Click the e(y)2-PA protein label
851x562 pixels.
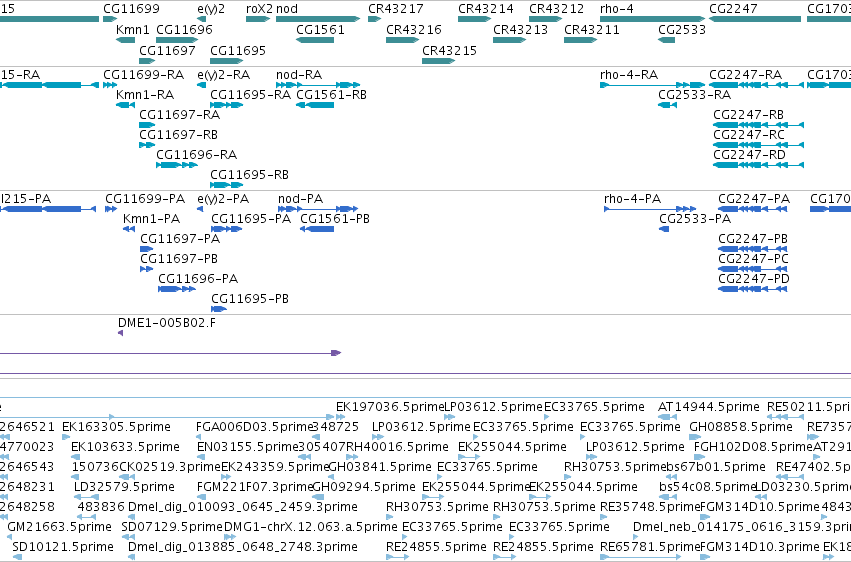(223, 199)
